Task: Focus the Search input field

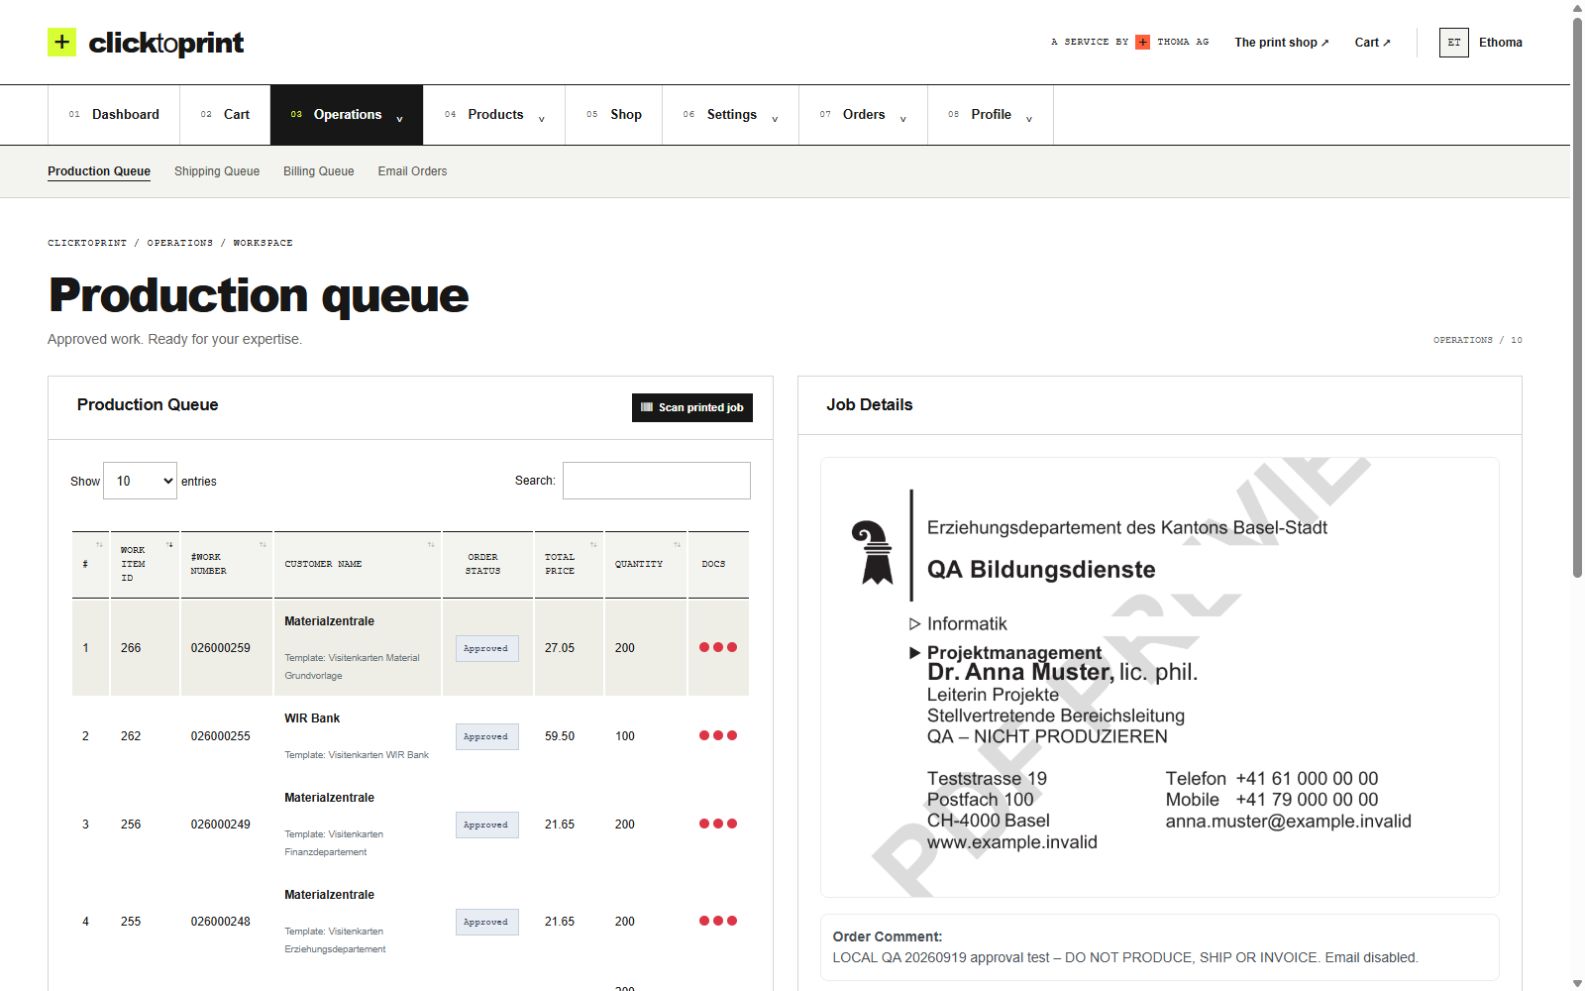Action: coord(656,481)
